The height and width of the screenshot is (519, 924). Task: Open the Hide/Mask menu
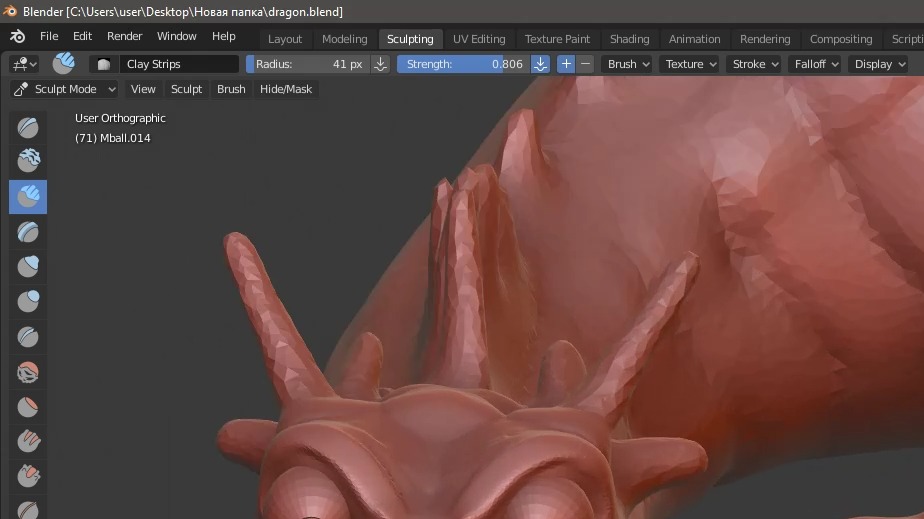[x=286, y=89]
